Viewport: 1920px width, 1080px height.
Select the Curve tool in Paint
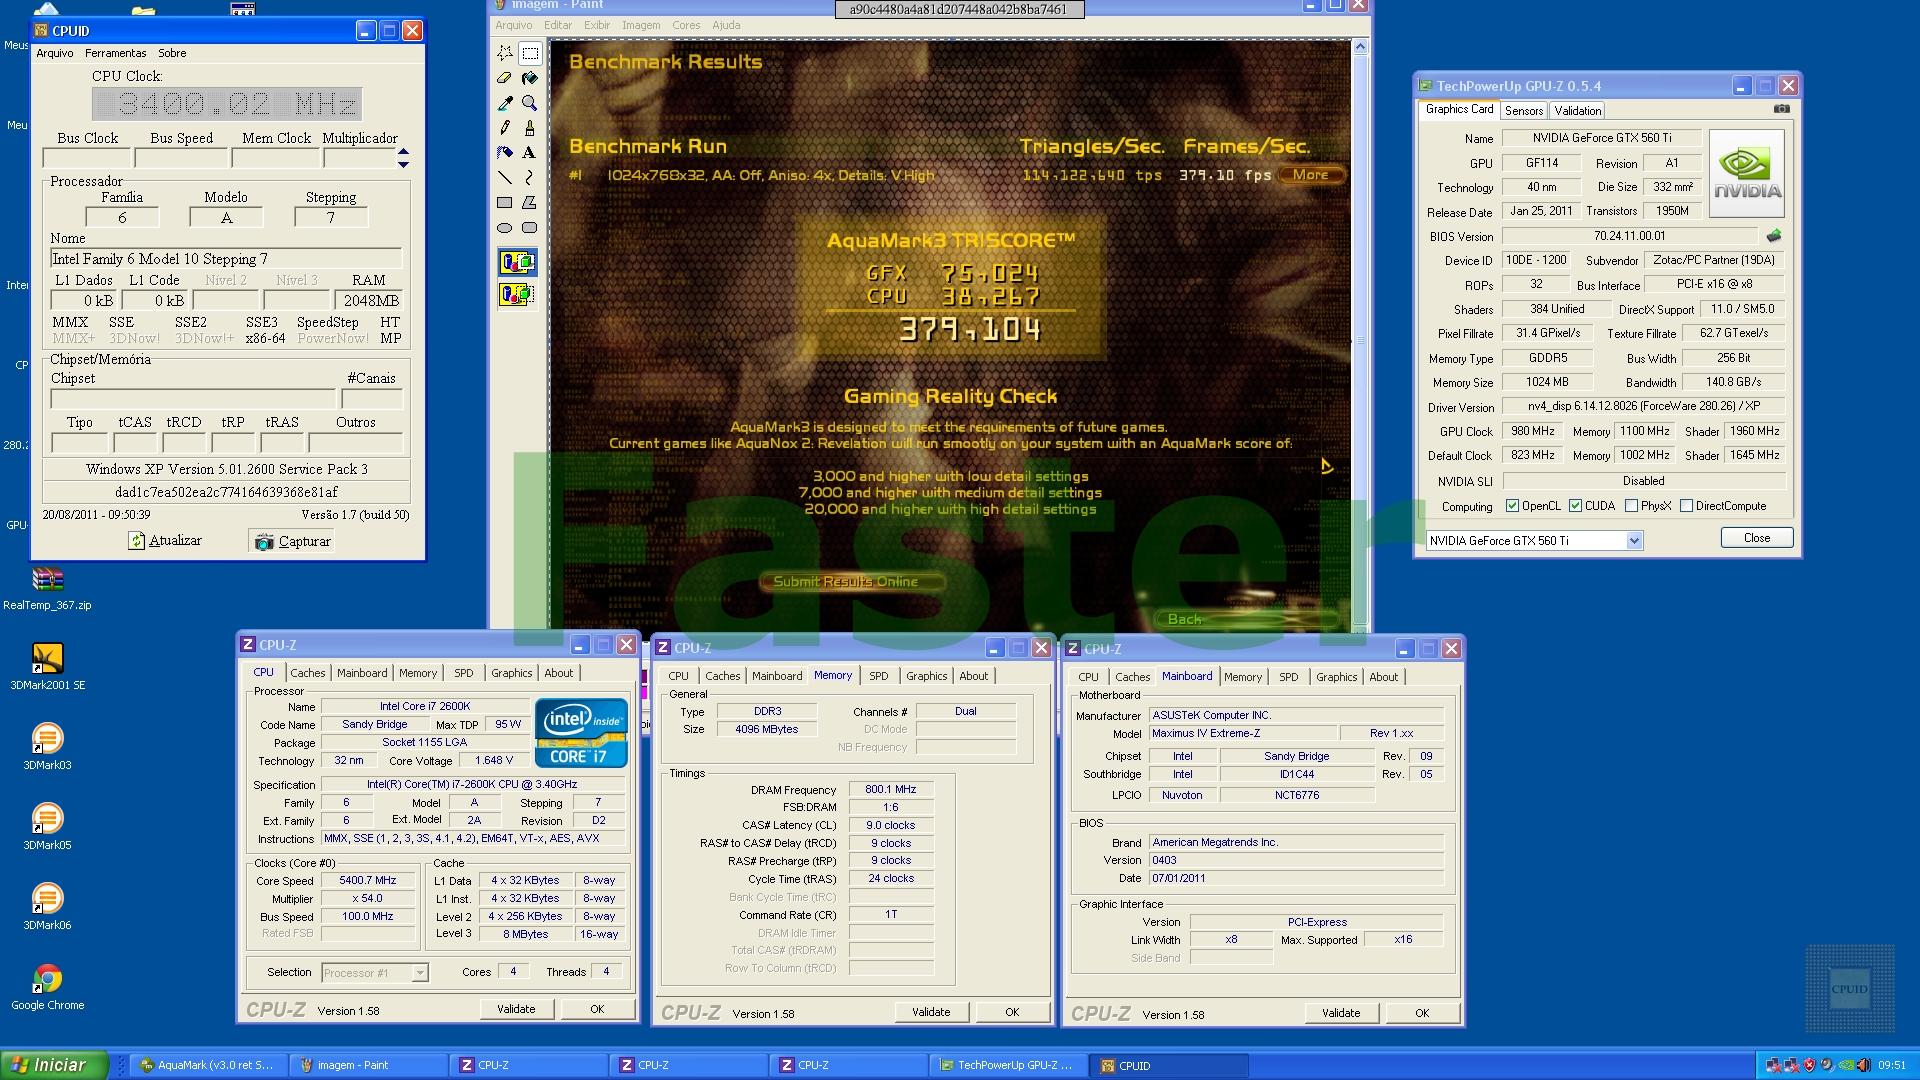[530, 178]
